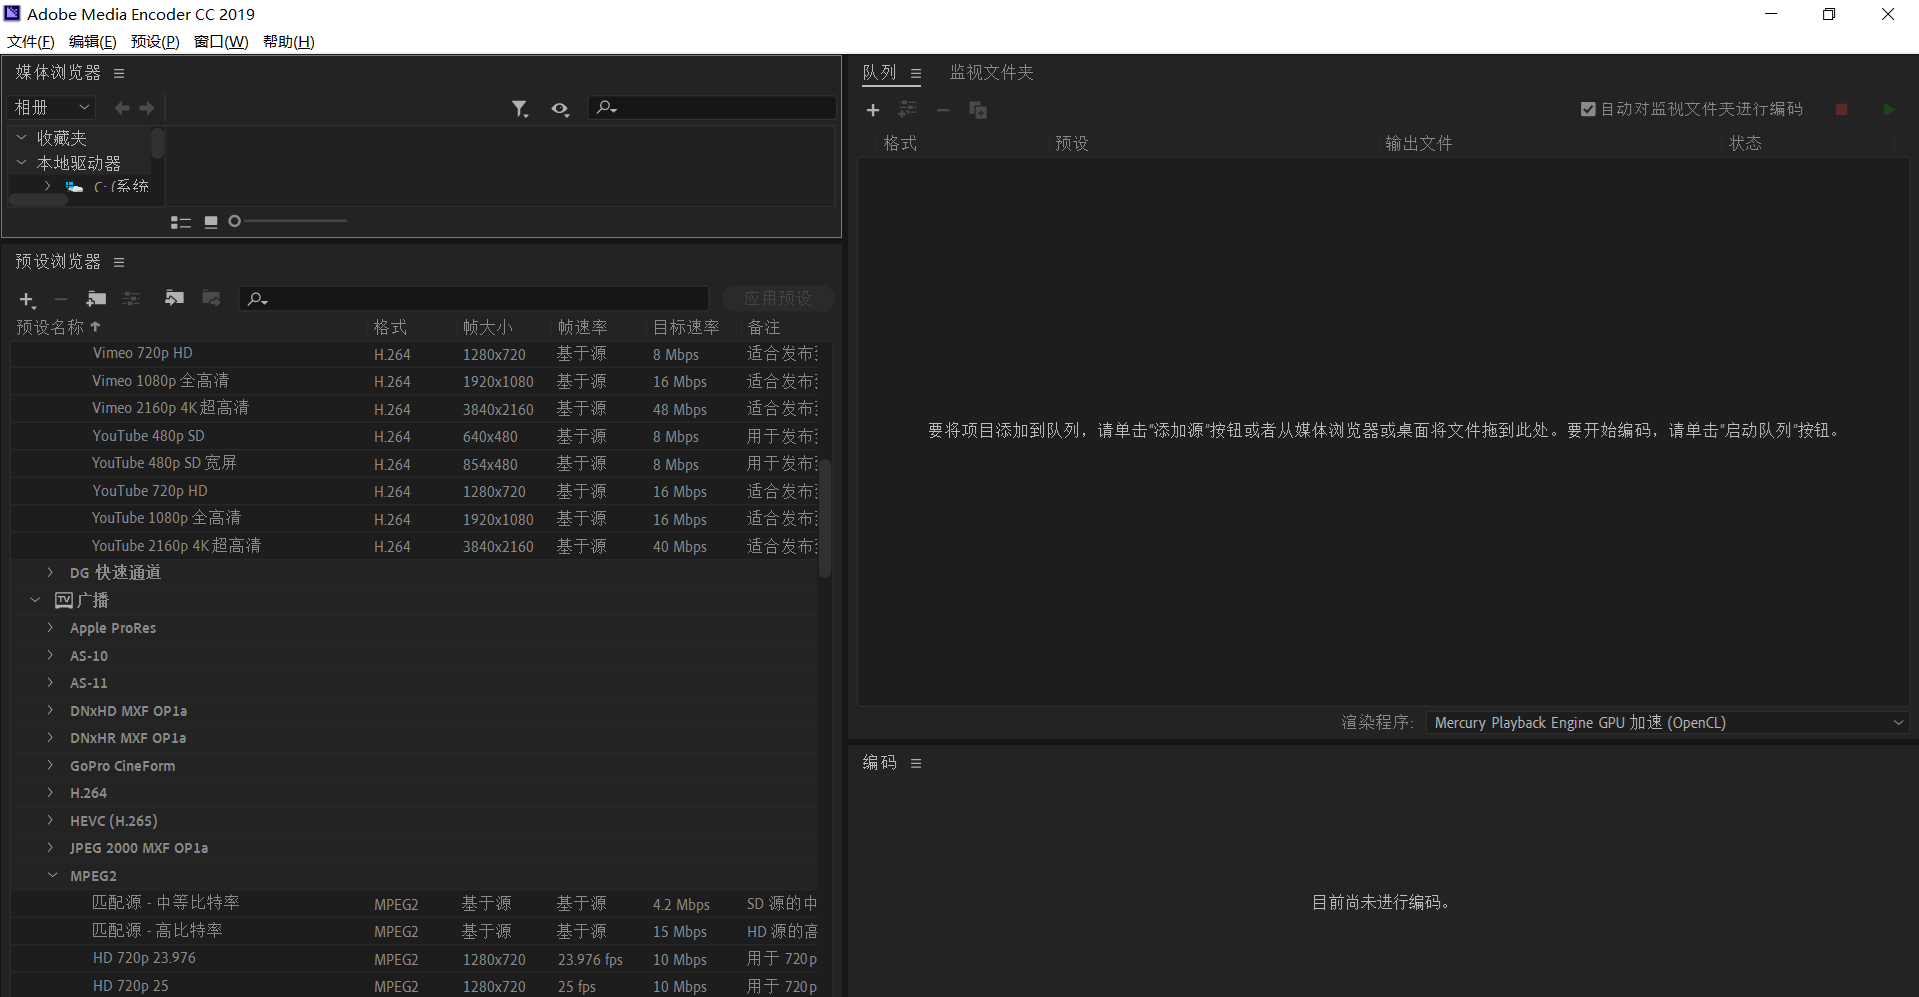Add a new source with the plus icon
The image size is (1919, 997).
(873, 110)
